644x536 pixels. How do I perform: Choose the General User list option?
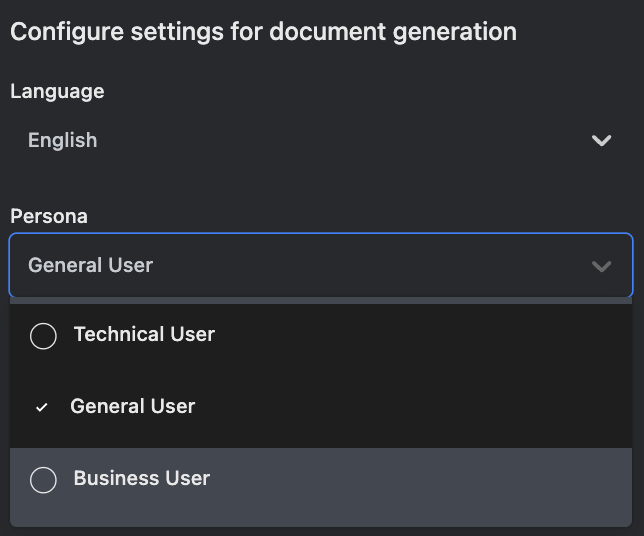coord(132,406)
